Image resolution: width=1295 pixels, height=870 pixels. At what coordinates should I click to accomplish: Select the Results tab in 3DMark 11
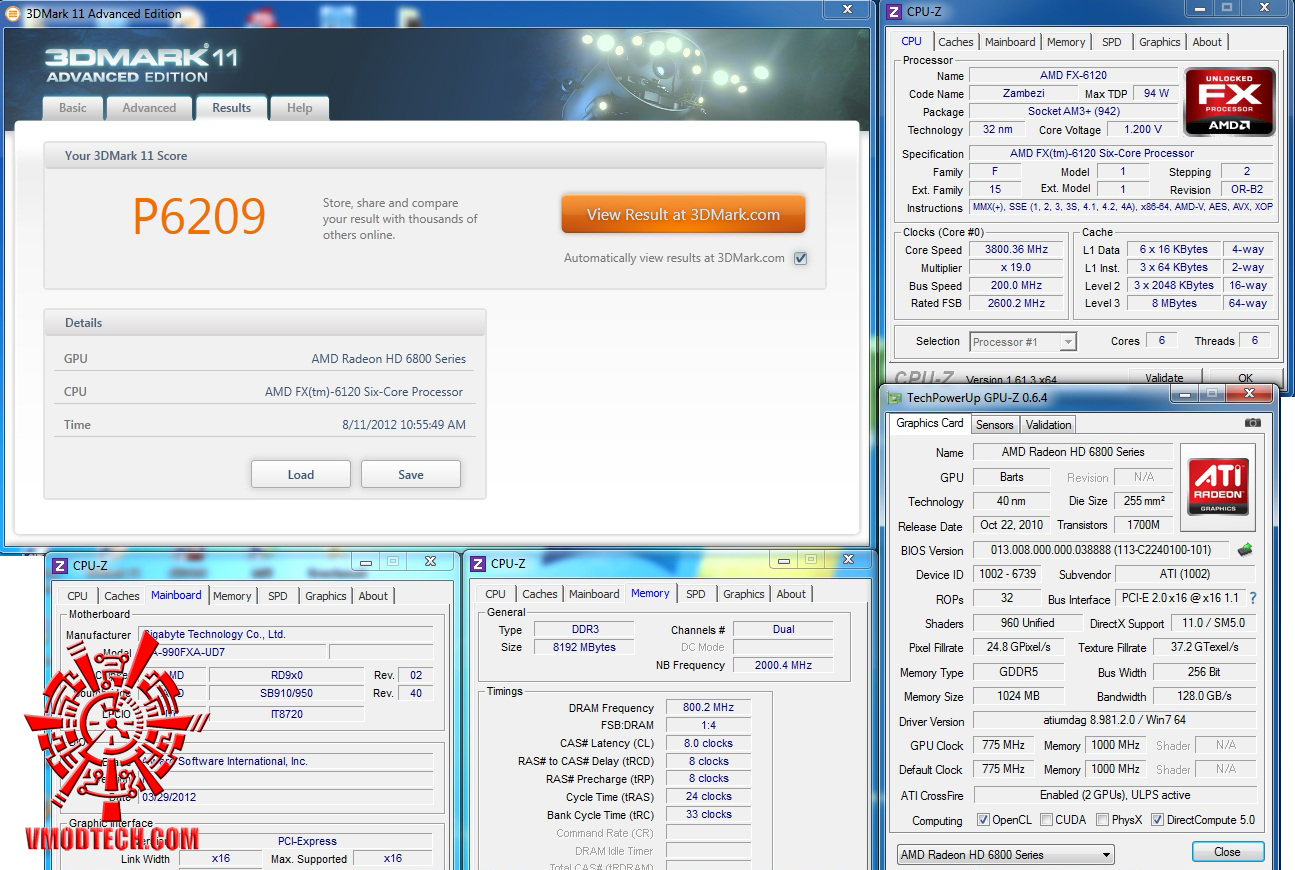click(x=231, y=108)
